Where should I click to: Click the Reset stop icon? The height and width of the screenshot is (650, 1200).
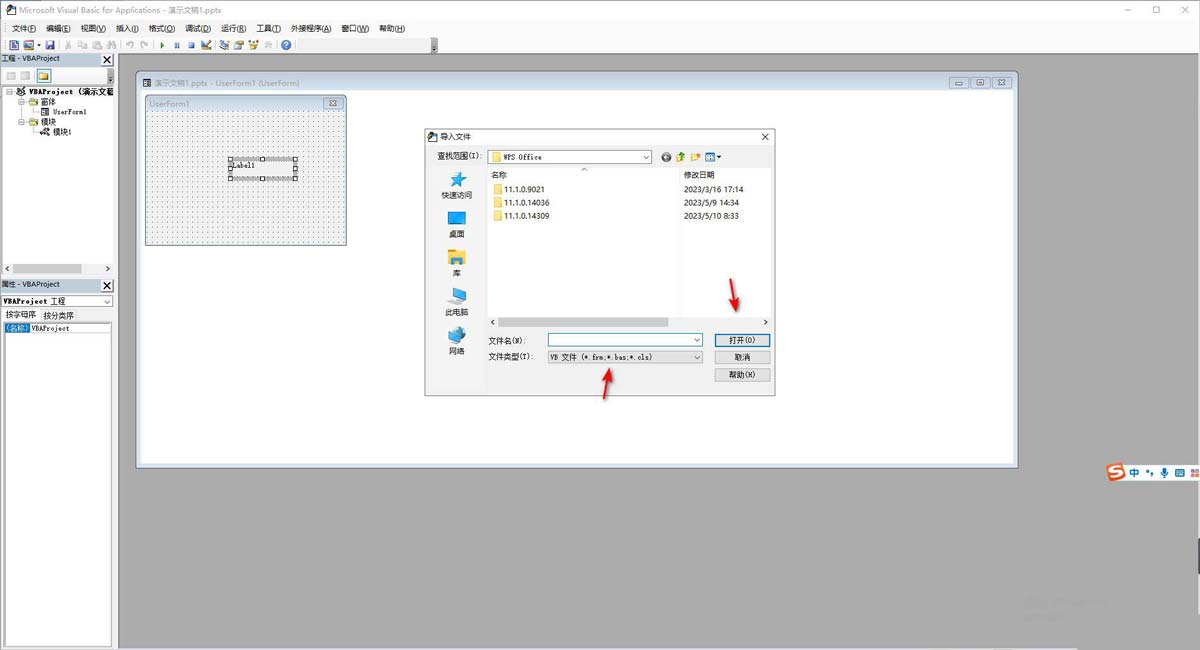tap(191, 45)
